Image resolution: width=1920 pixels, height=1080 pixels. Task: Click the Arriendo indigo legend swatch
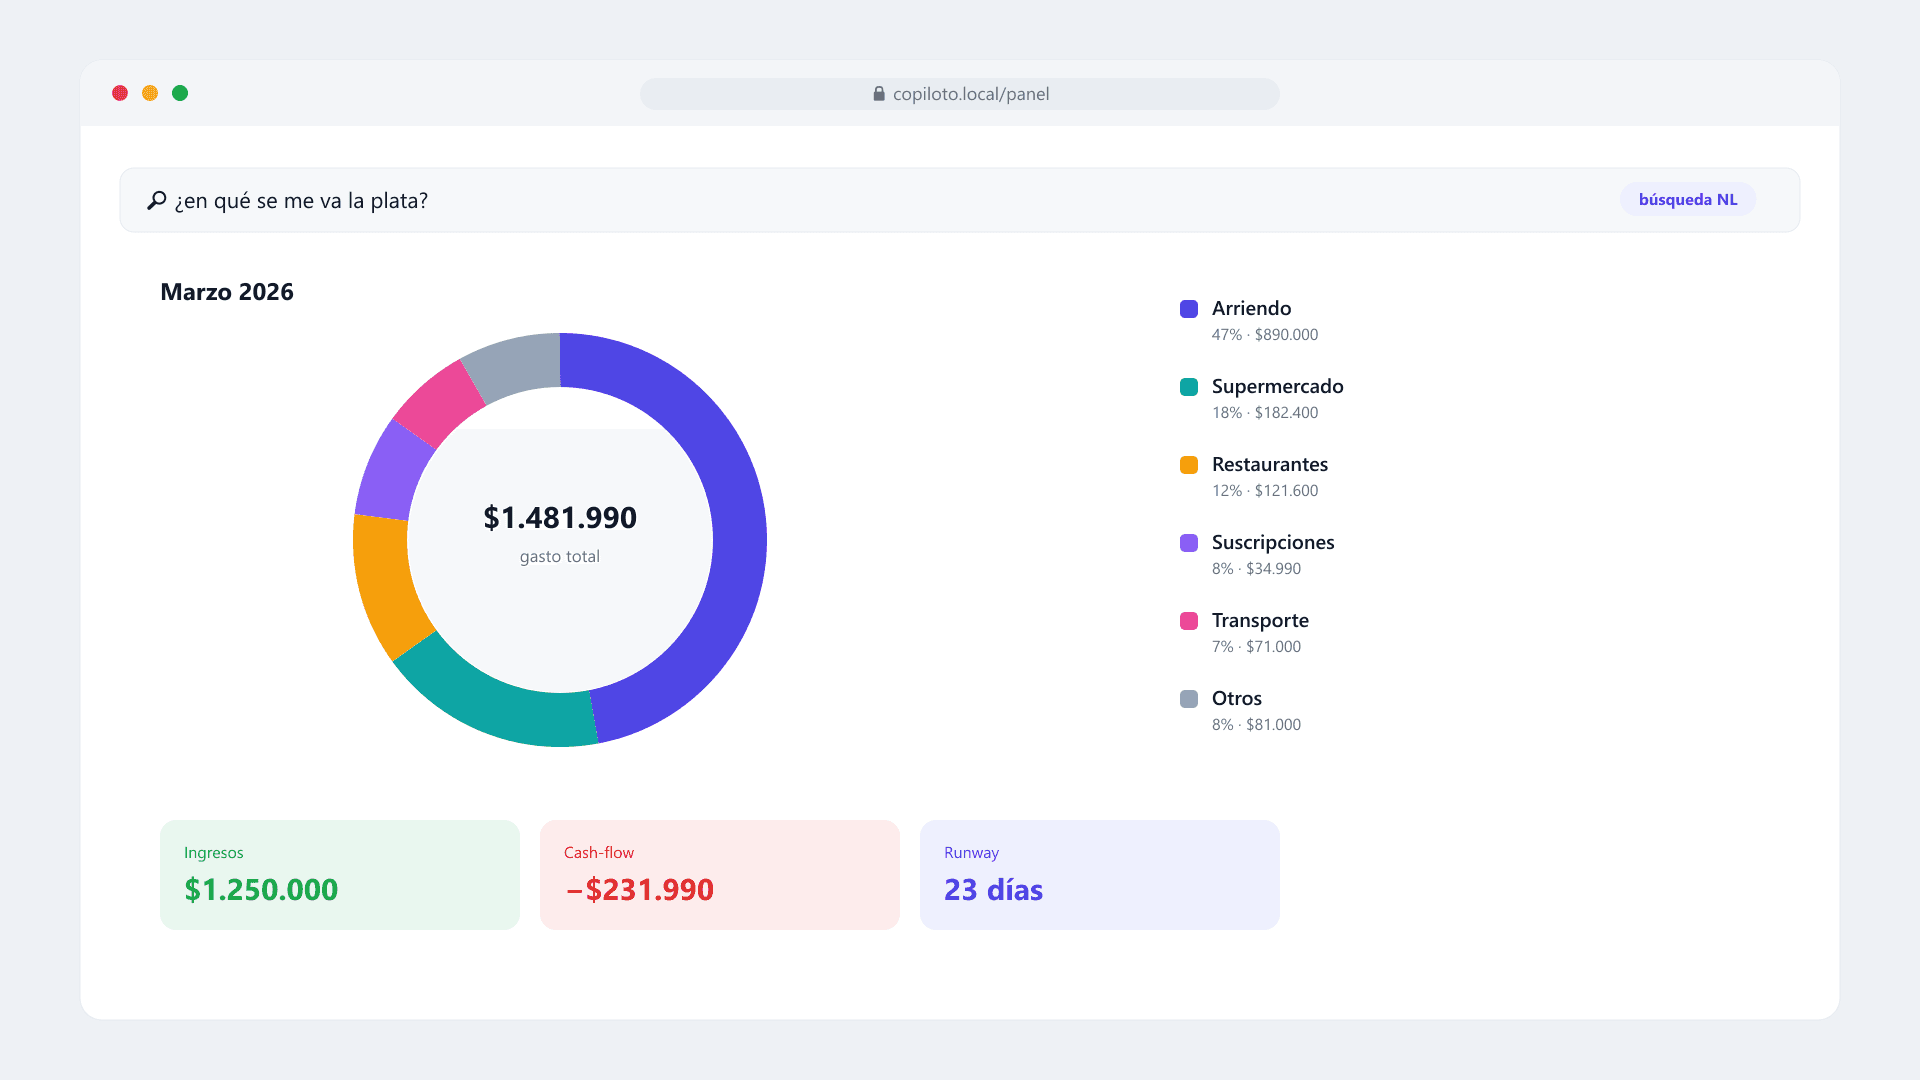(x=1189, y=309)
